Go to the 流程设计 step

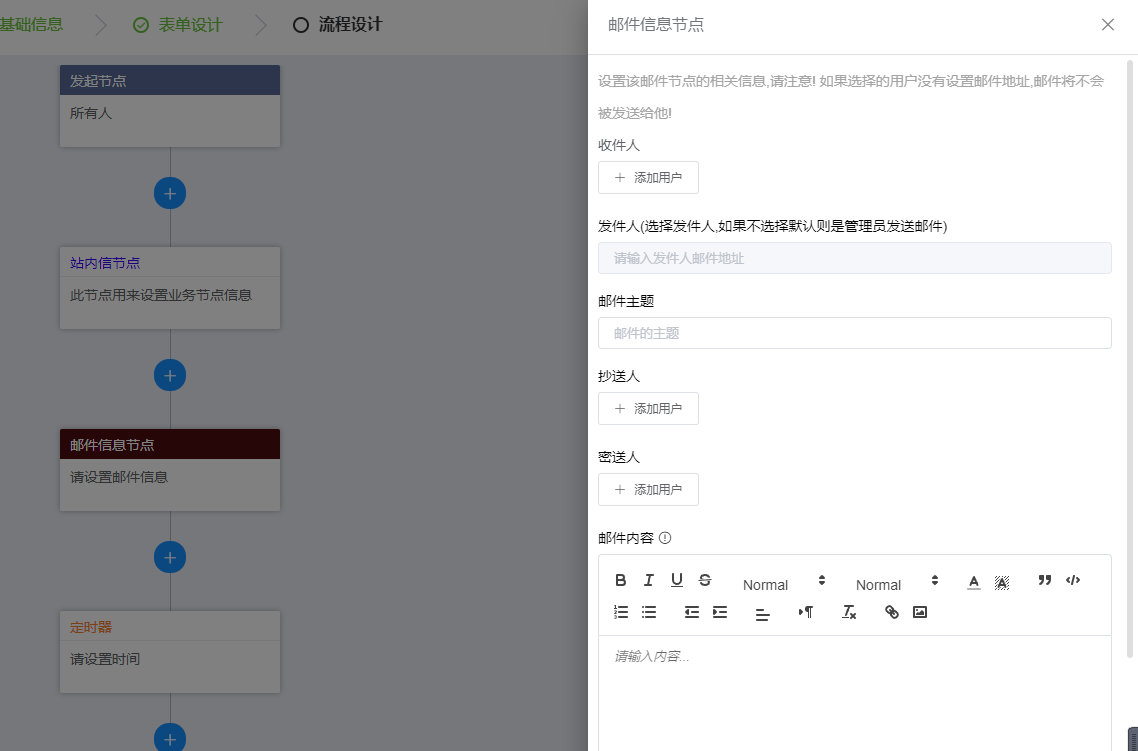coord(350,25)
